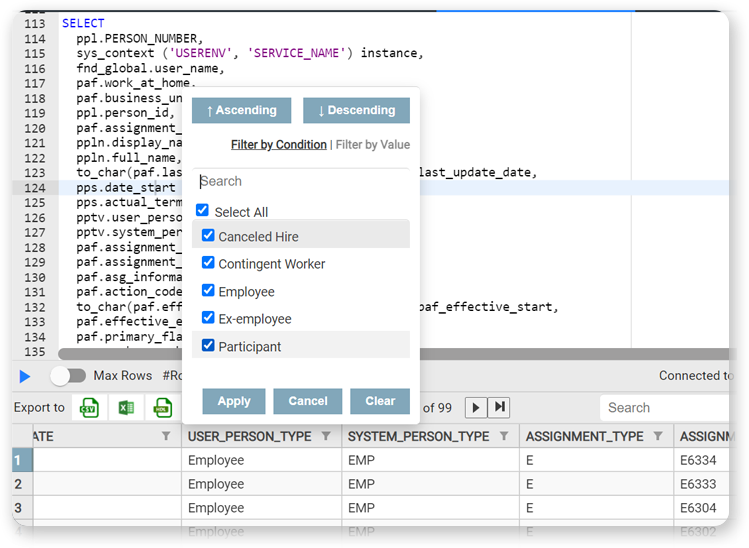Click the filter popup Search field
The image size is (749, 548).
click(x=301, y=182)
